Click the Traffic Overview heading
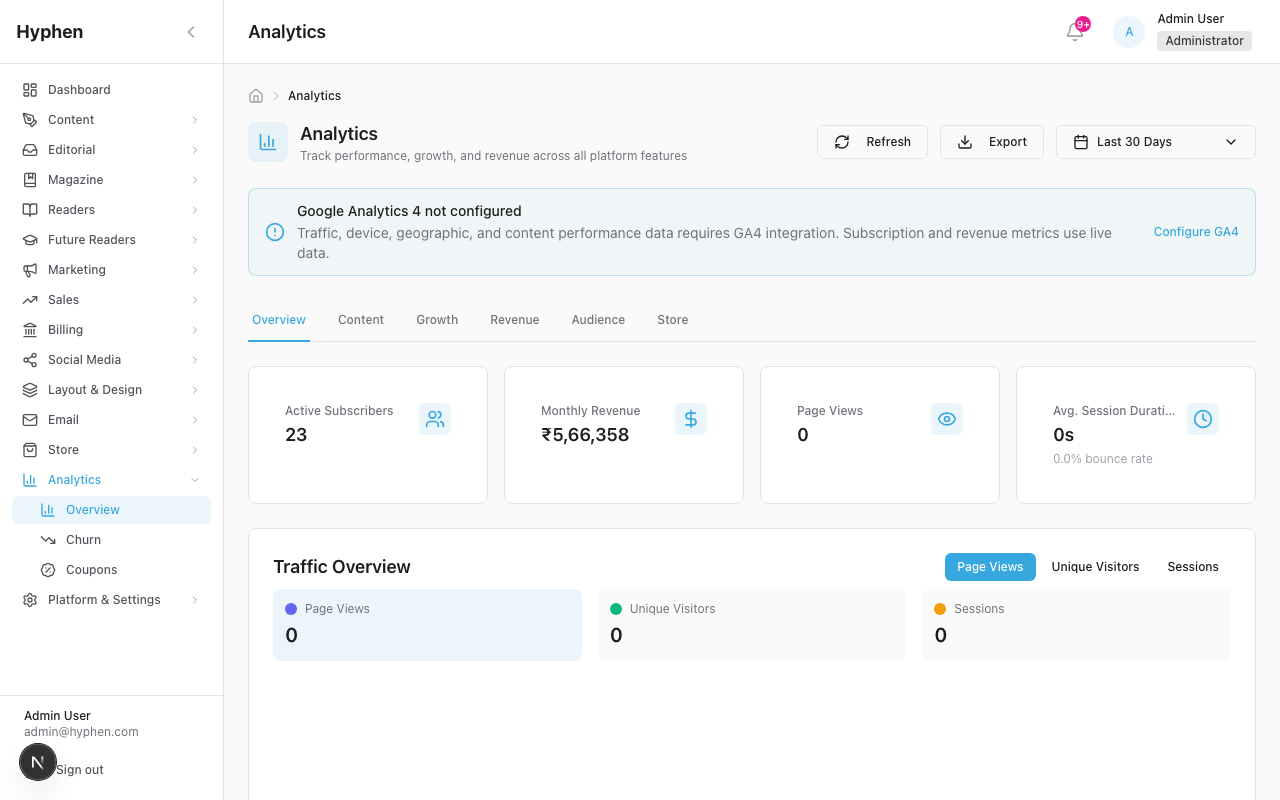The width and height of the screenshot is (1280, 800). [x=342, y=567]
